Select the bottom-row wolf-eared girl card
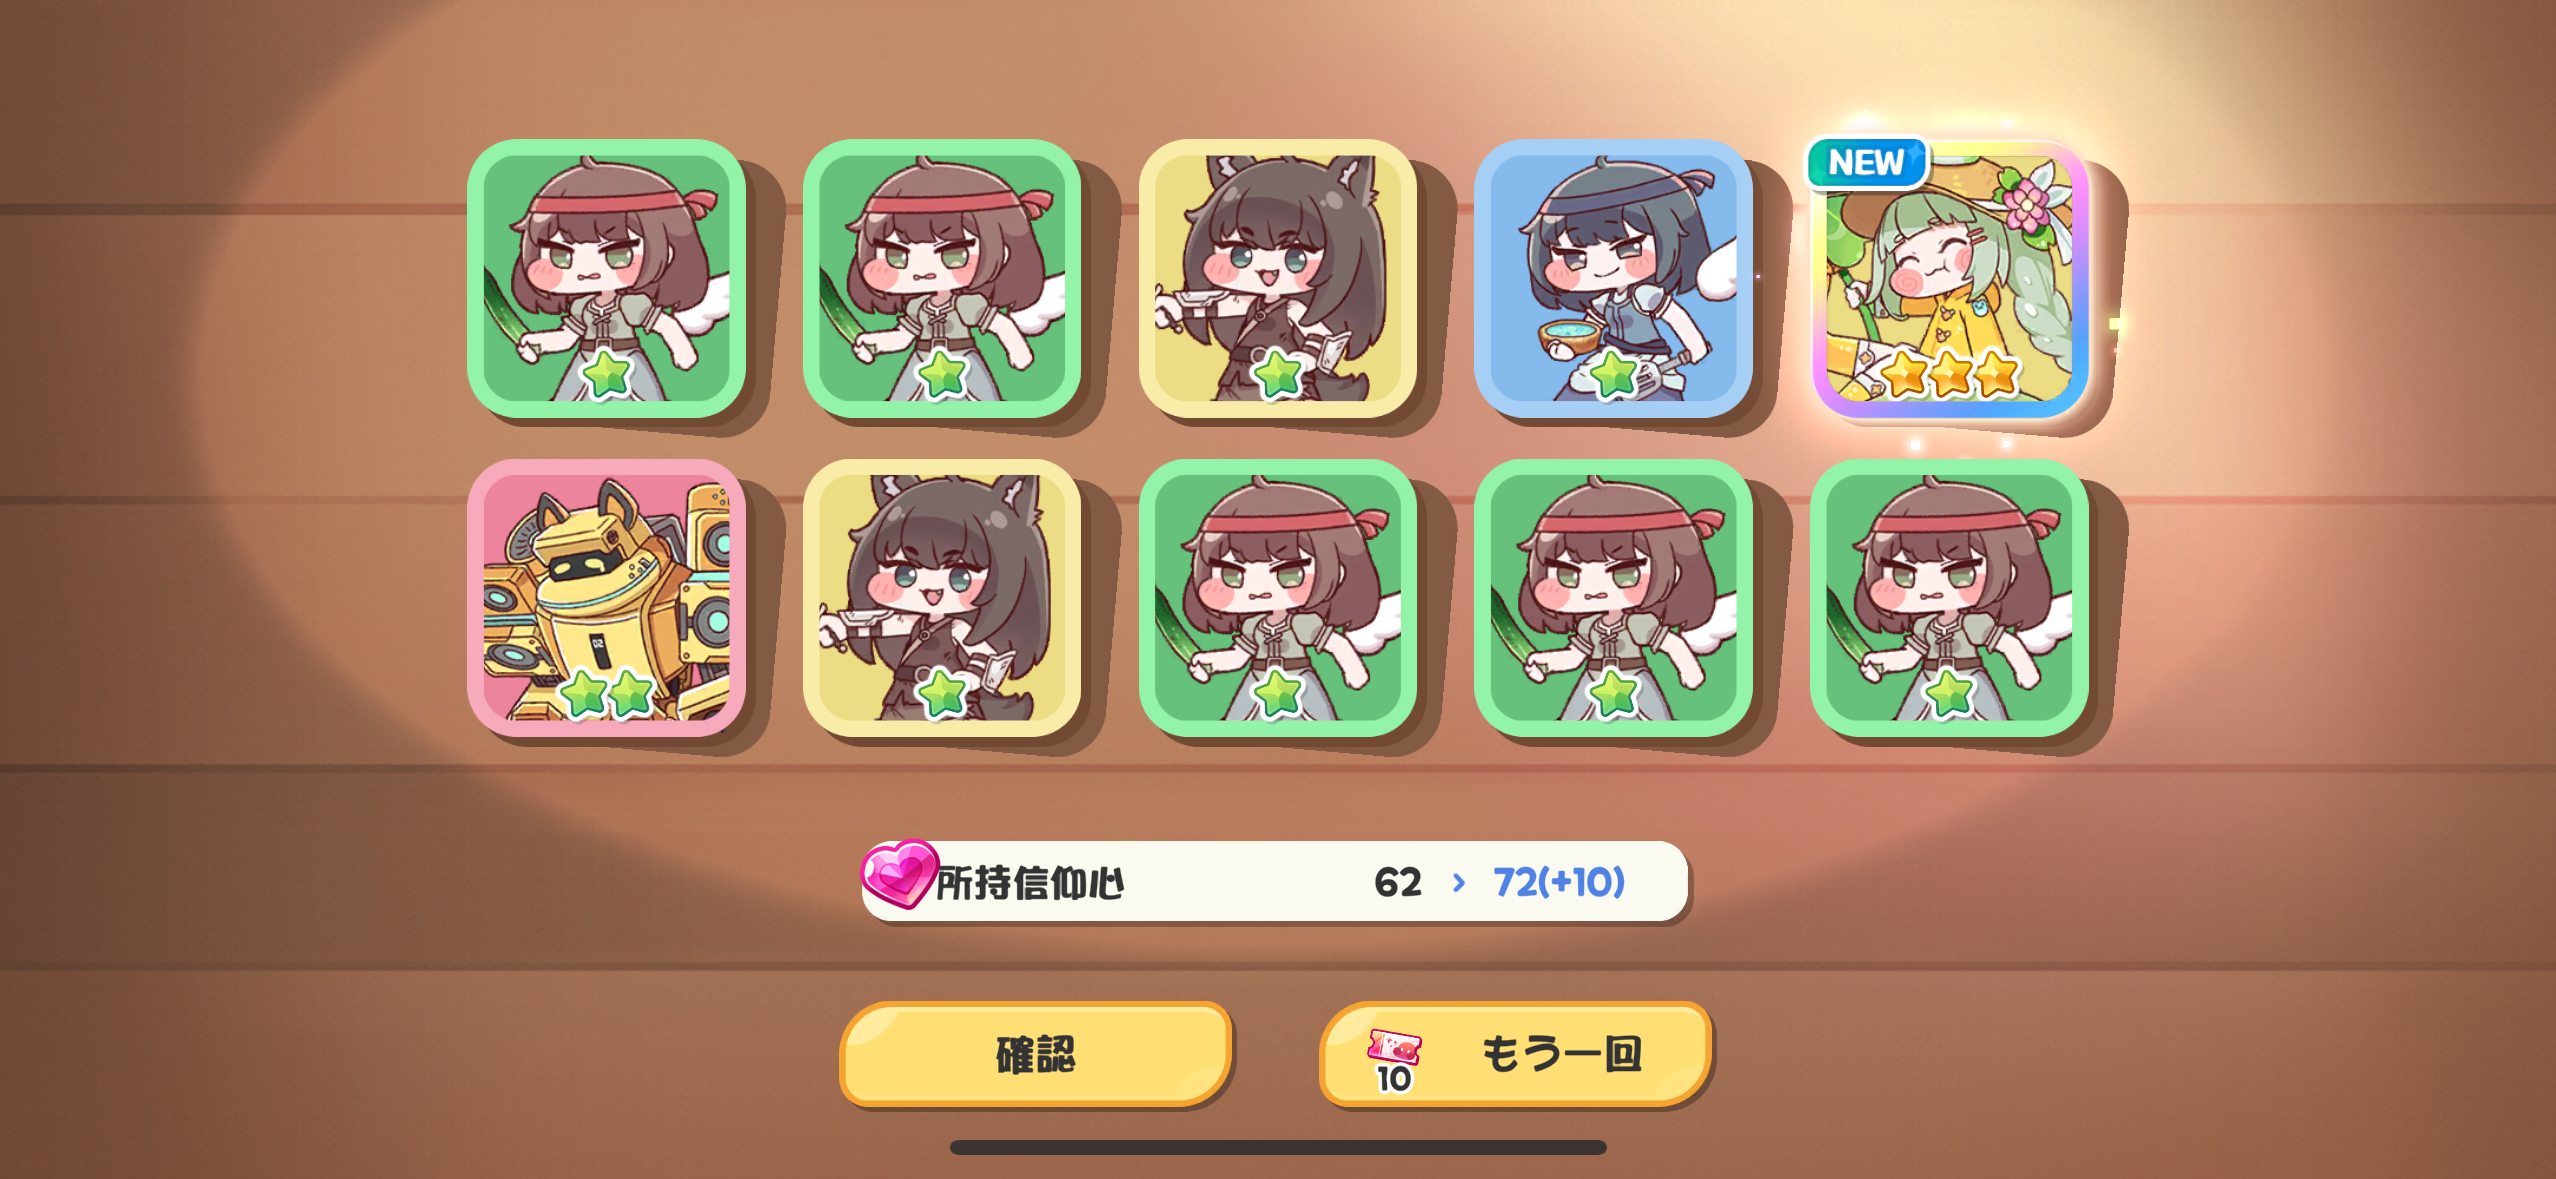The width and height of the screenshot is (2556, 1179). [942, 598]
